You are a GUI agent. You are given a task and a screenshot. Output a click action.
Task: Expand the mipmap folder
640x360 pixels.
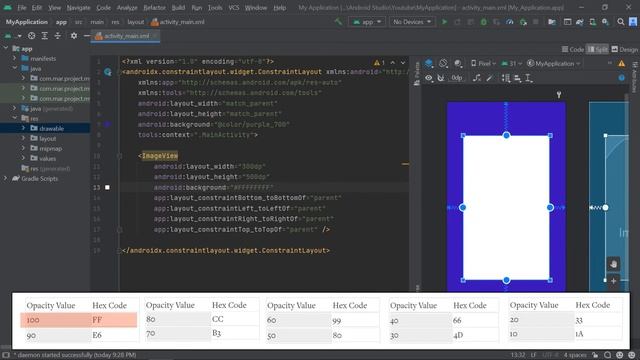tap(24, 148)
